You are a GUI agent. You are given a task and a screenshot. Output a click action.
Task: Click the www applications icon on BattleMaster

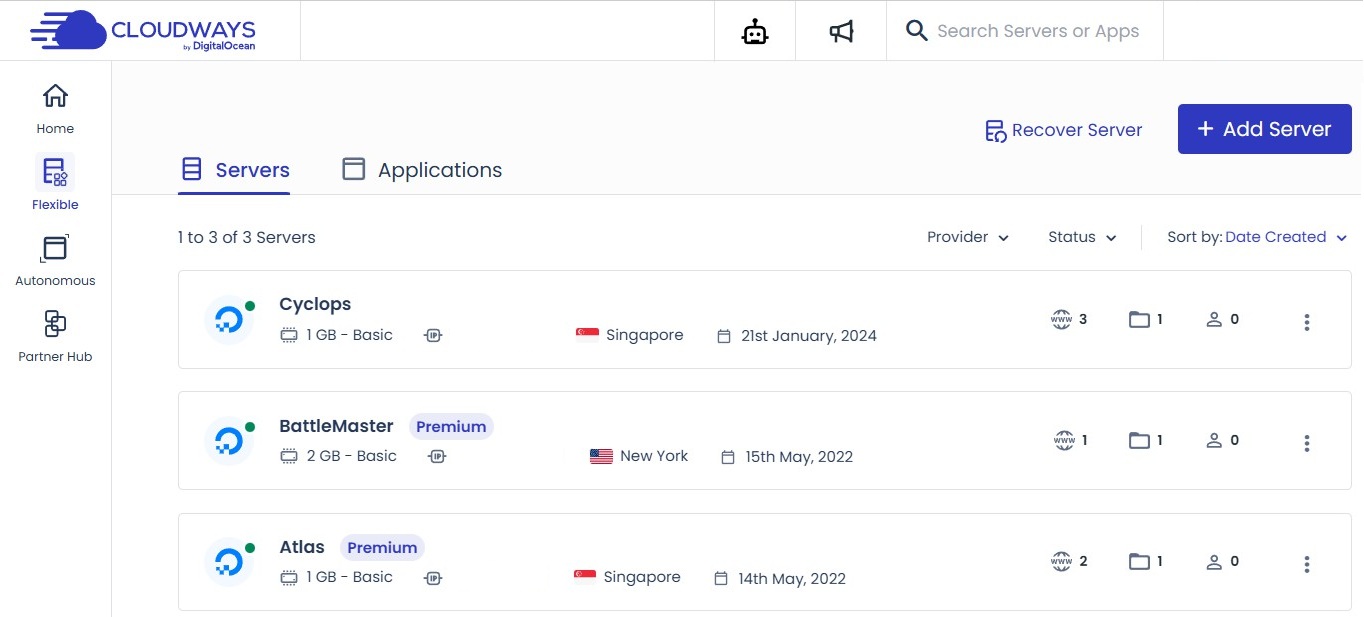tap(1062, 440)
